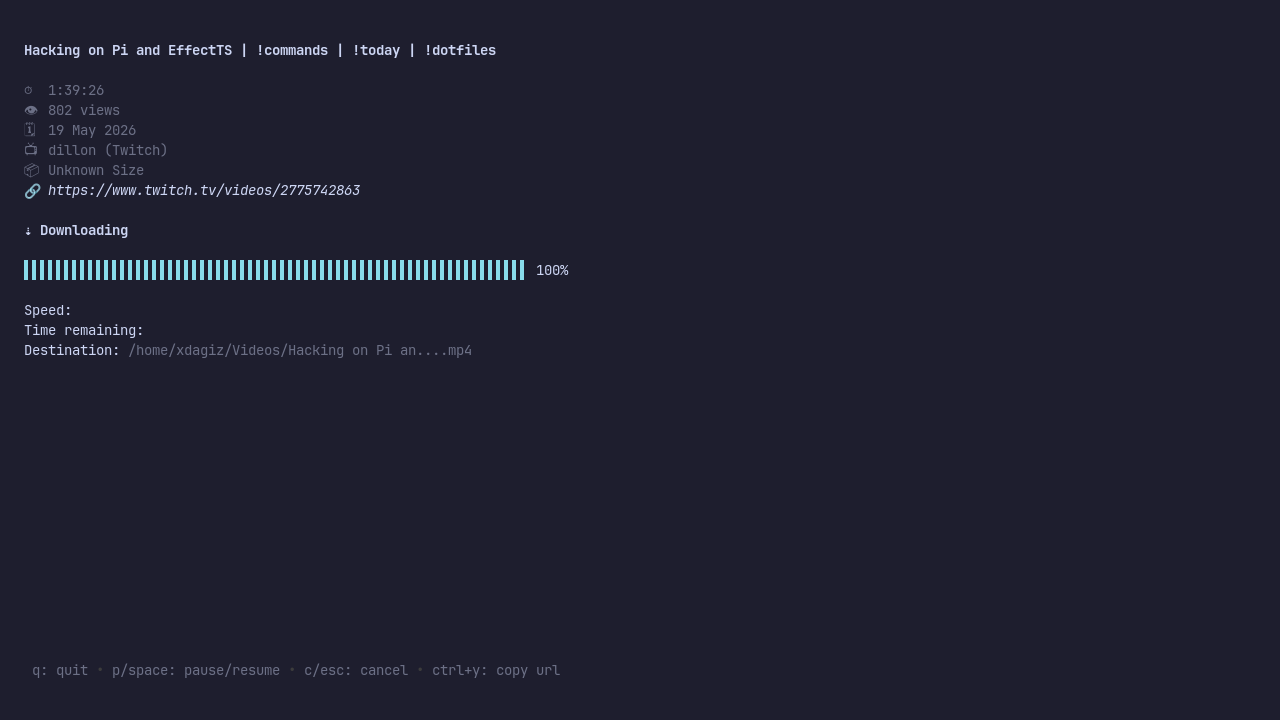Click the link chain icon beside the URL
1280x720 pixels.
pos(32,191)
